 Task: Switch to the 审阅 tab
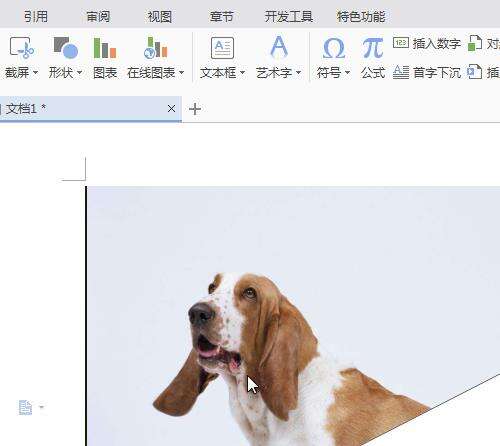point(98,16)
